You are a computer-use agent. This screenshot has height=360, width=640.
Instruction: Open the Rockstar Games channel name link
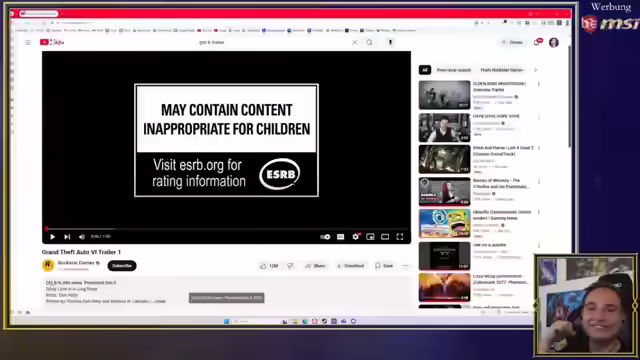point(76,263)
